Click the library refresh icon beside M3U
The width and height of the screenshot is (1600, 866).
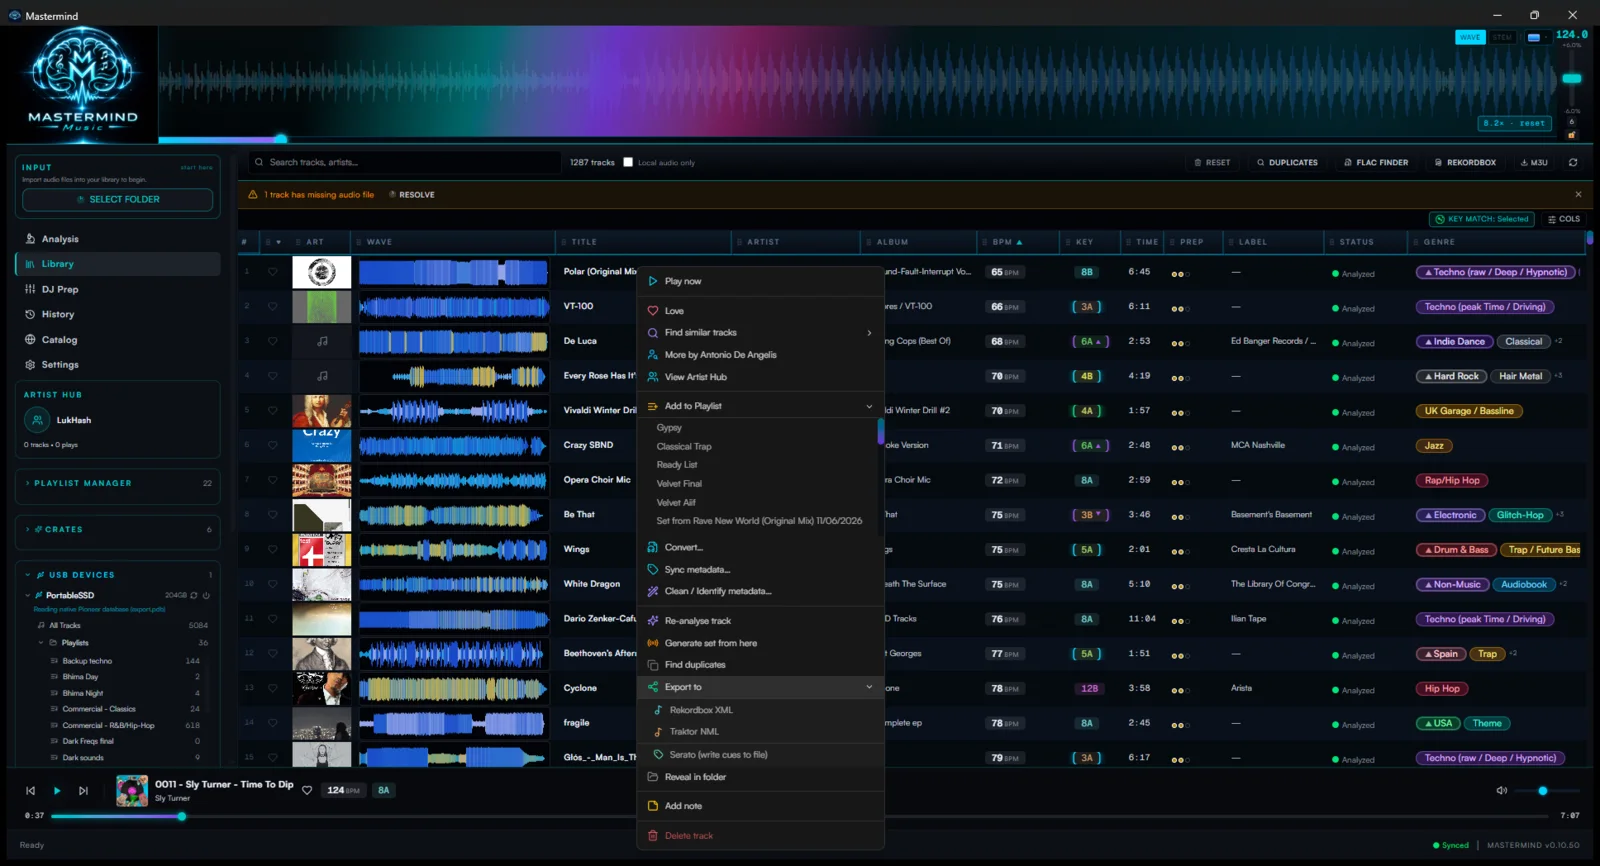point(1573,162)
